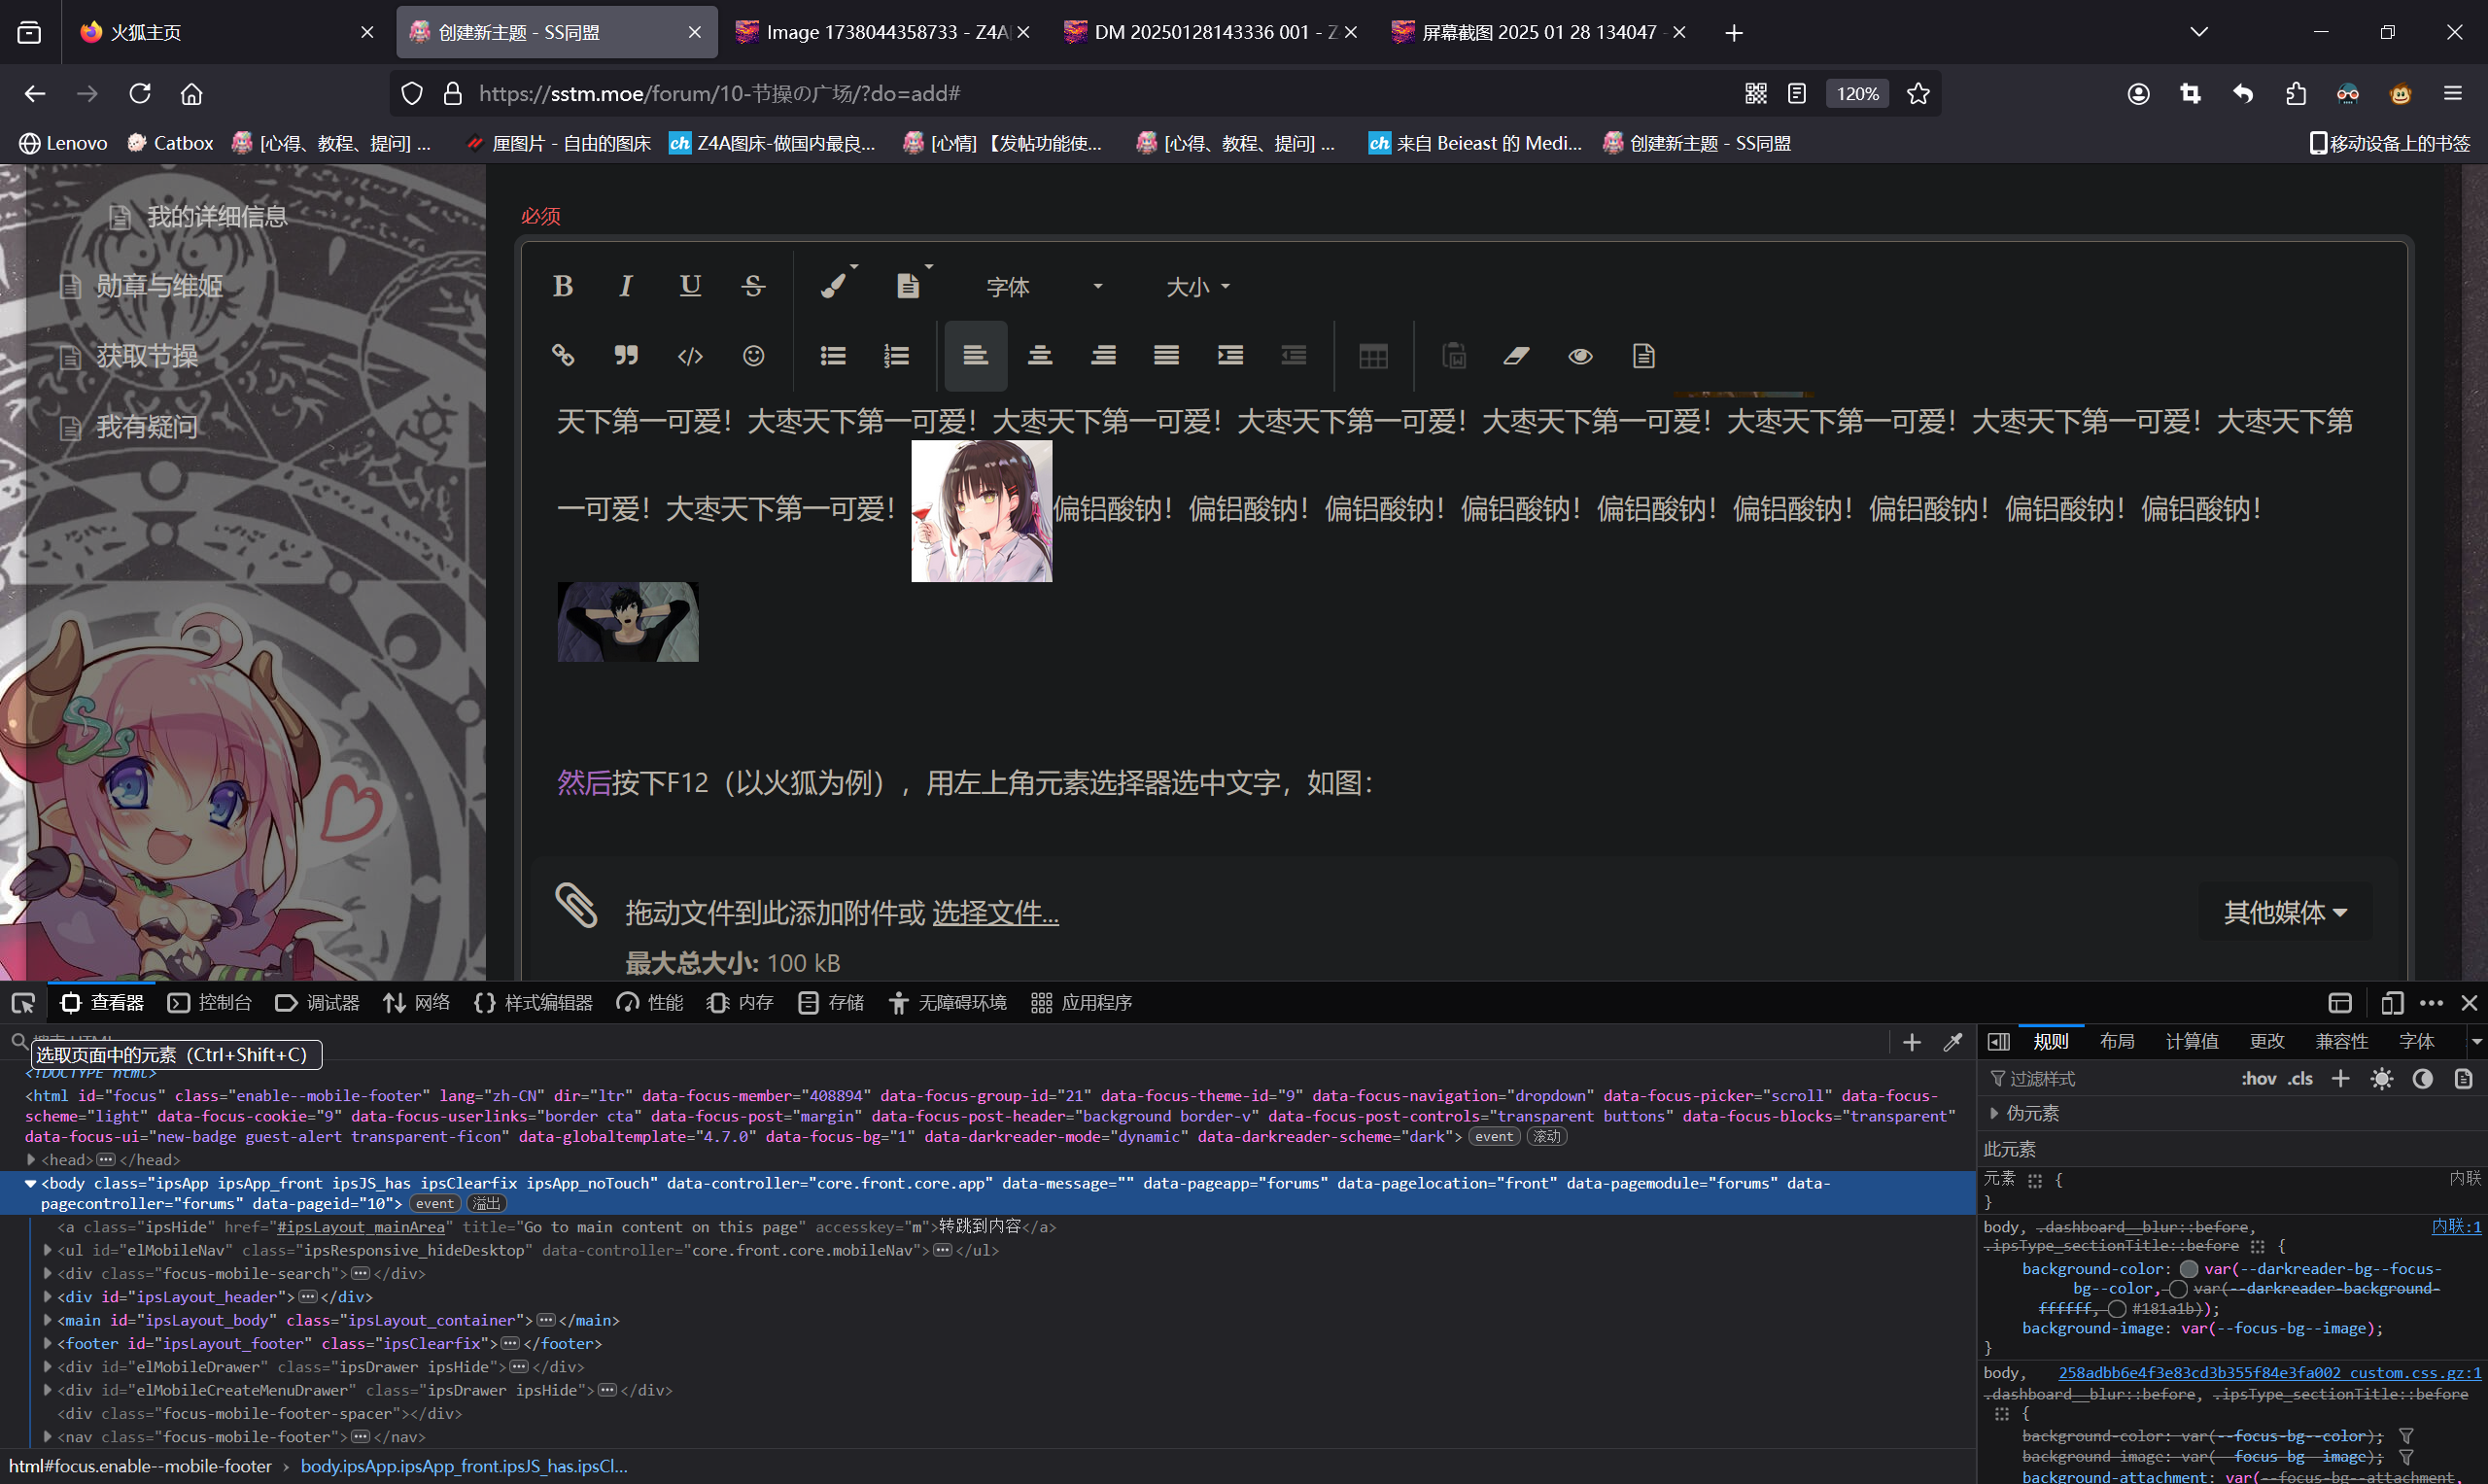Viewport: 2488px width, 1484px height.
Task: Apply strikethrough formatting
Action: 753,287
